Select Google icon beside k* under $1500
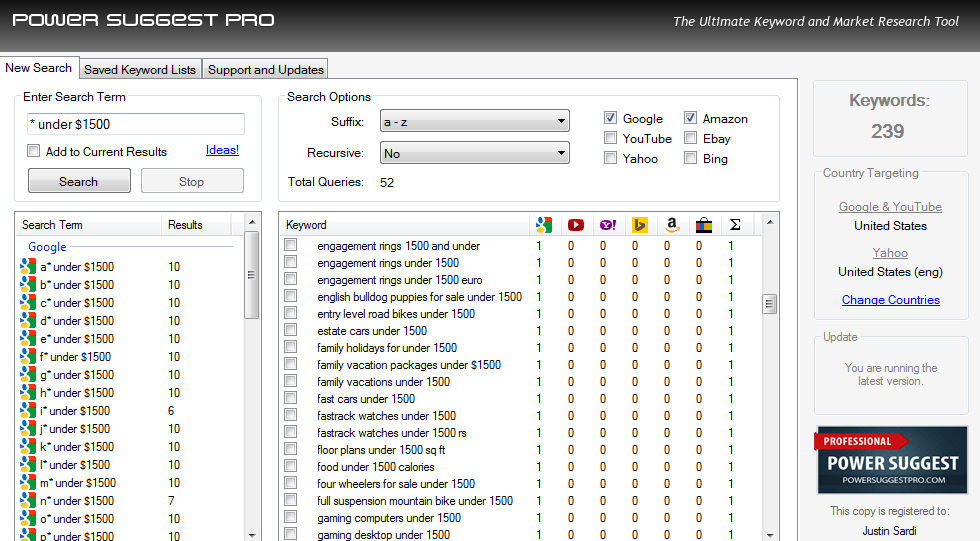The height and width of the screenshot is (541, 980). [x=28, y=447]
